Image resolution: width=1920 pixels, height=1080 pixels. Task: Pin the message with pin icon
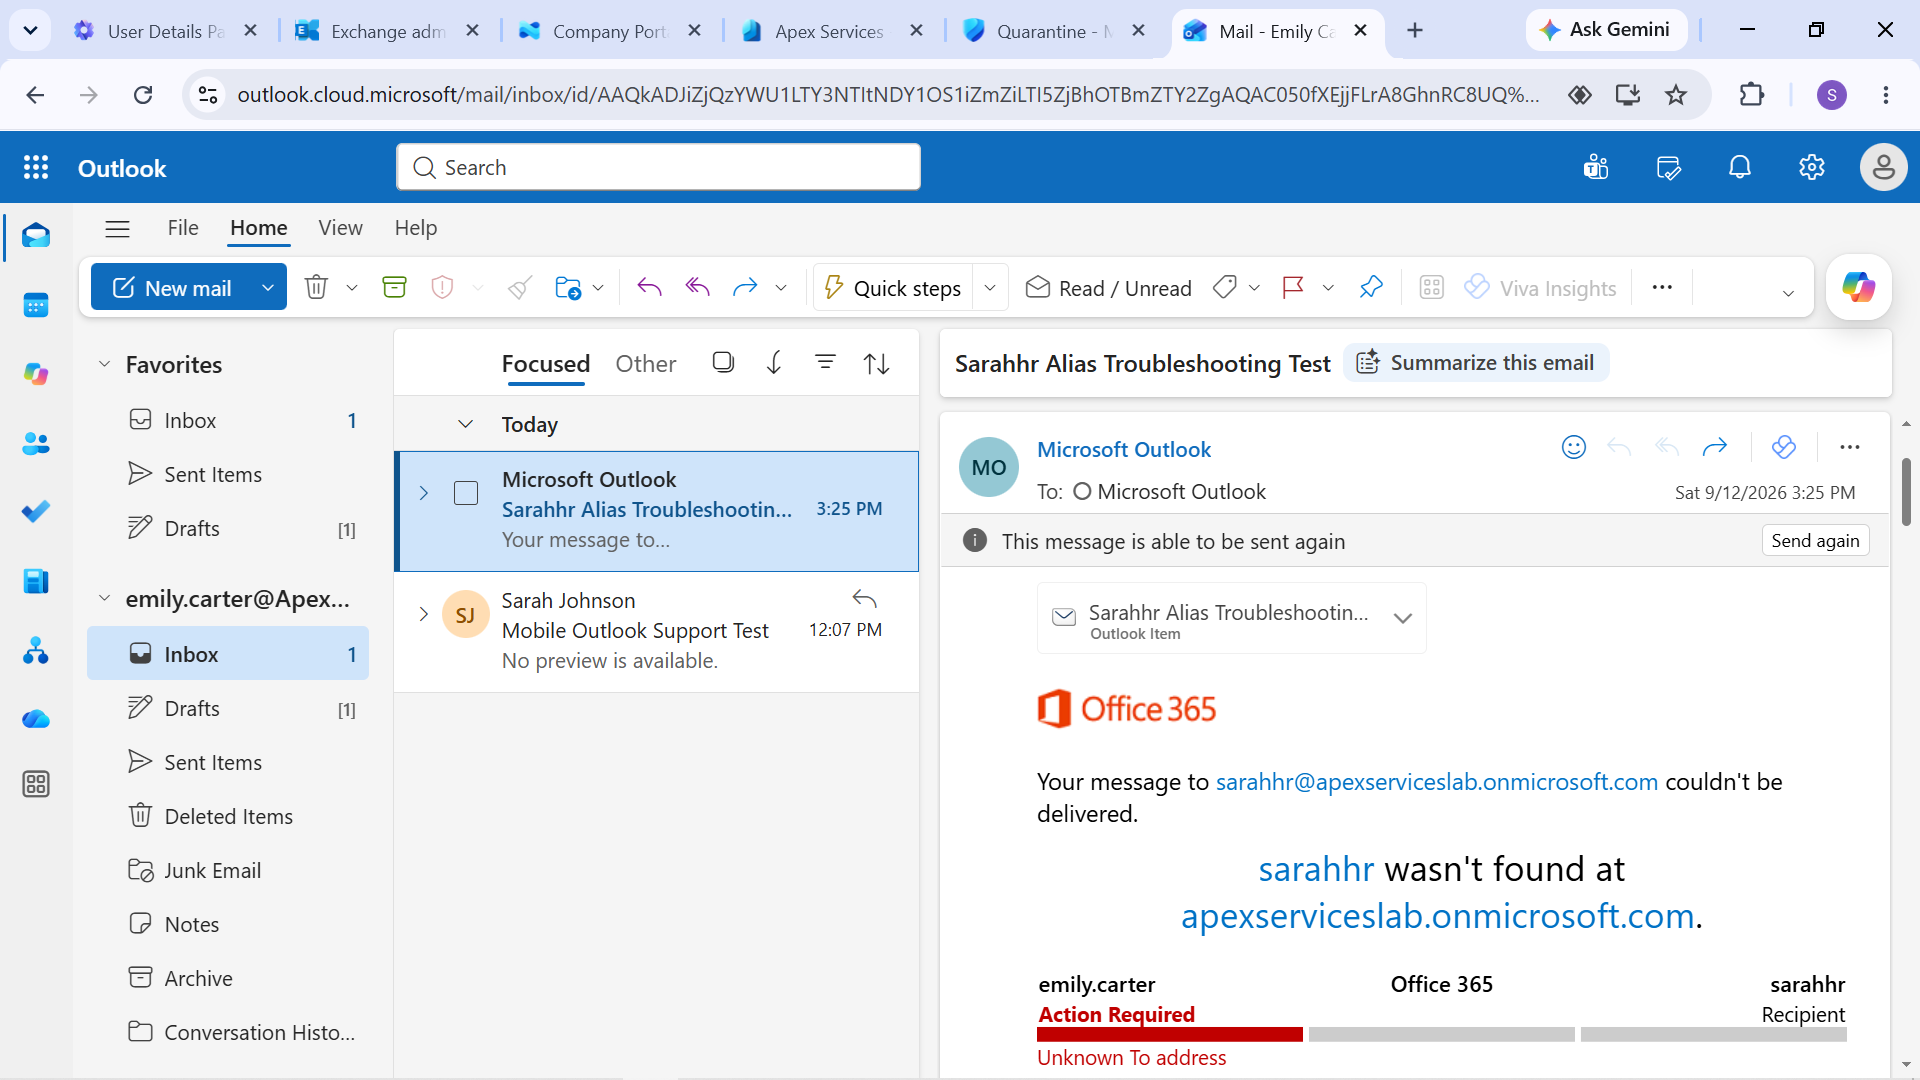1371,288
